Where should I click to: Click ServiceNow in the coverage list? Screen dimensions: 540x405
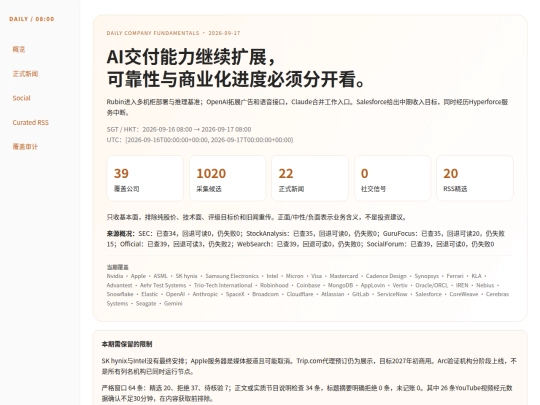coord(392,294)
